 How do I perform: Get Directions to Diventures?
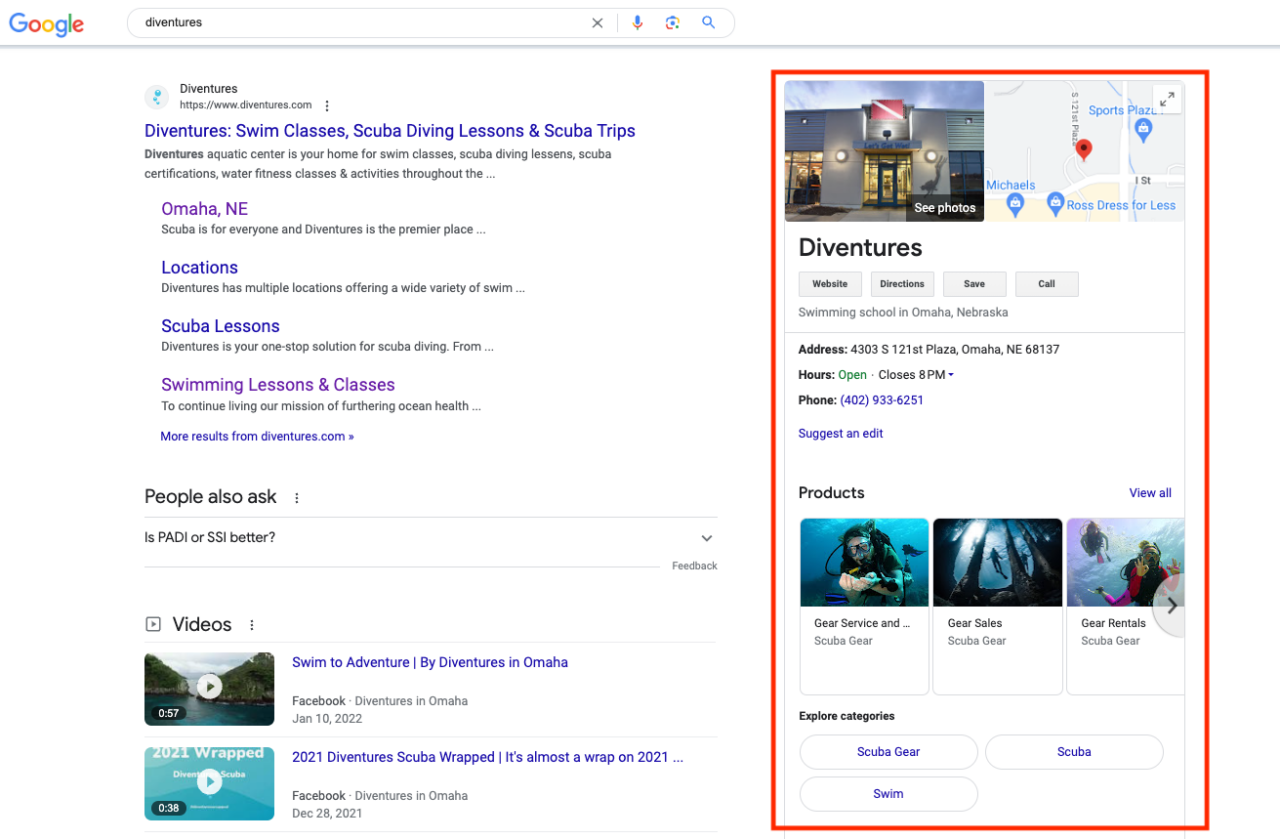(901, 283)
